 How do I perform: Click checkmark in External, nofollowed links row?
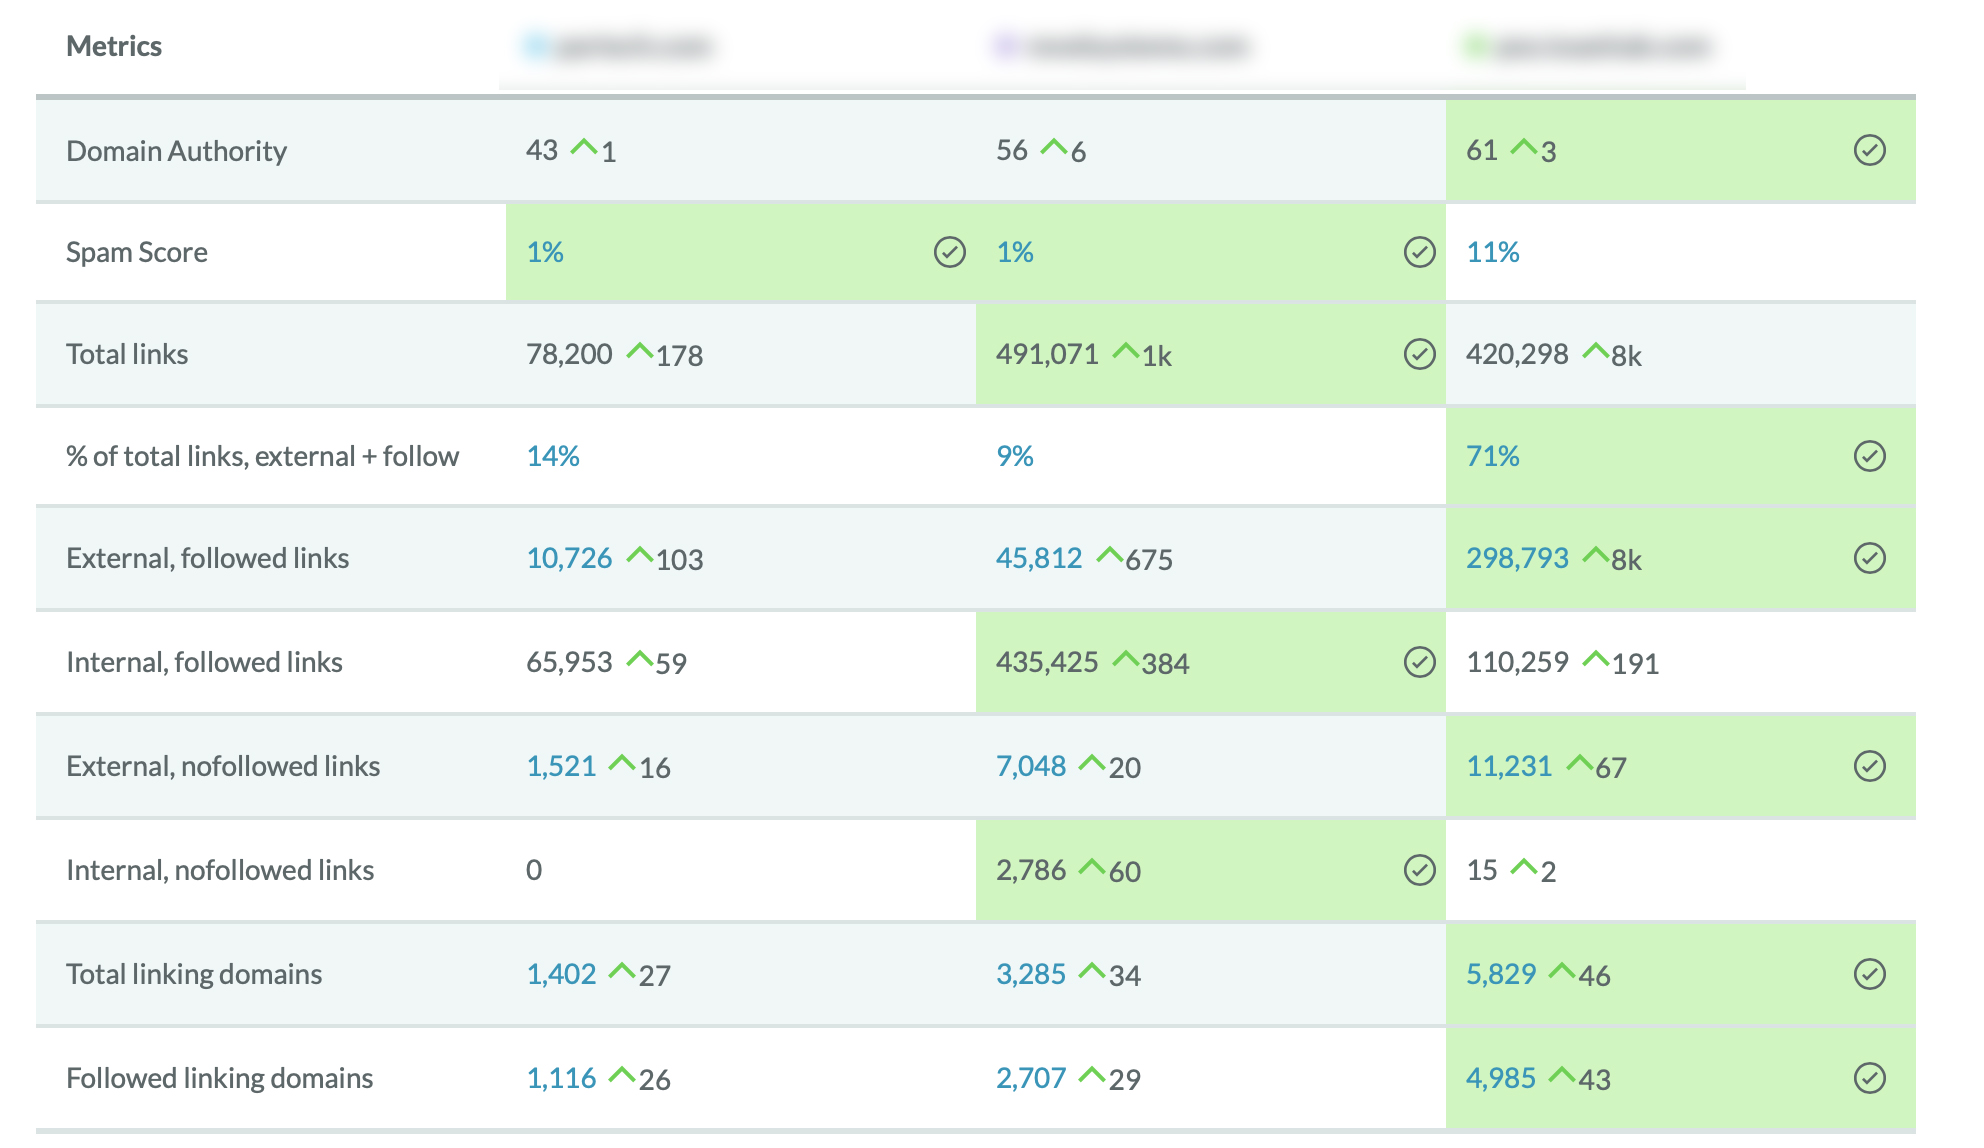point(1869,766)
